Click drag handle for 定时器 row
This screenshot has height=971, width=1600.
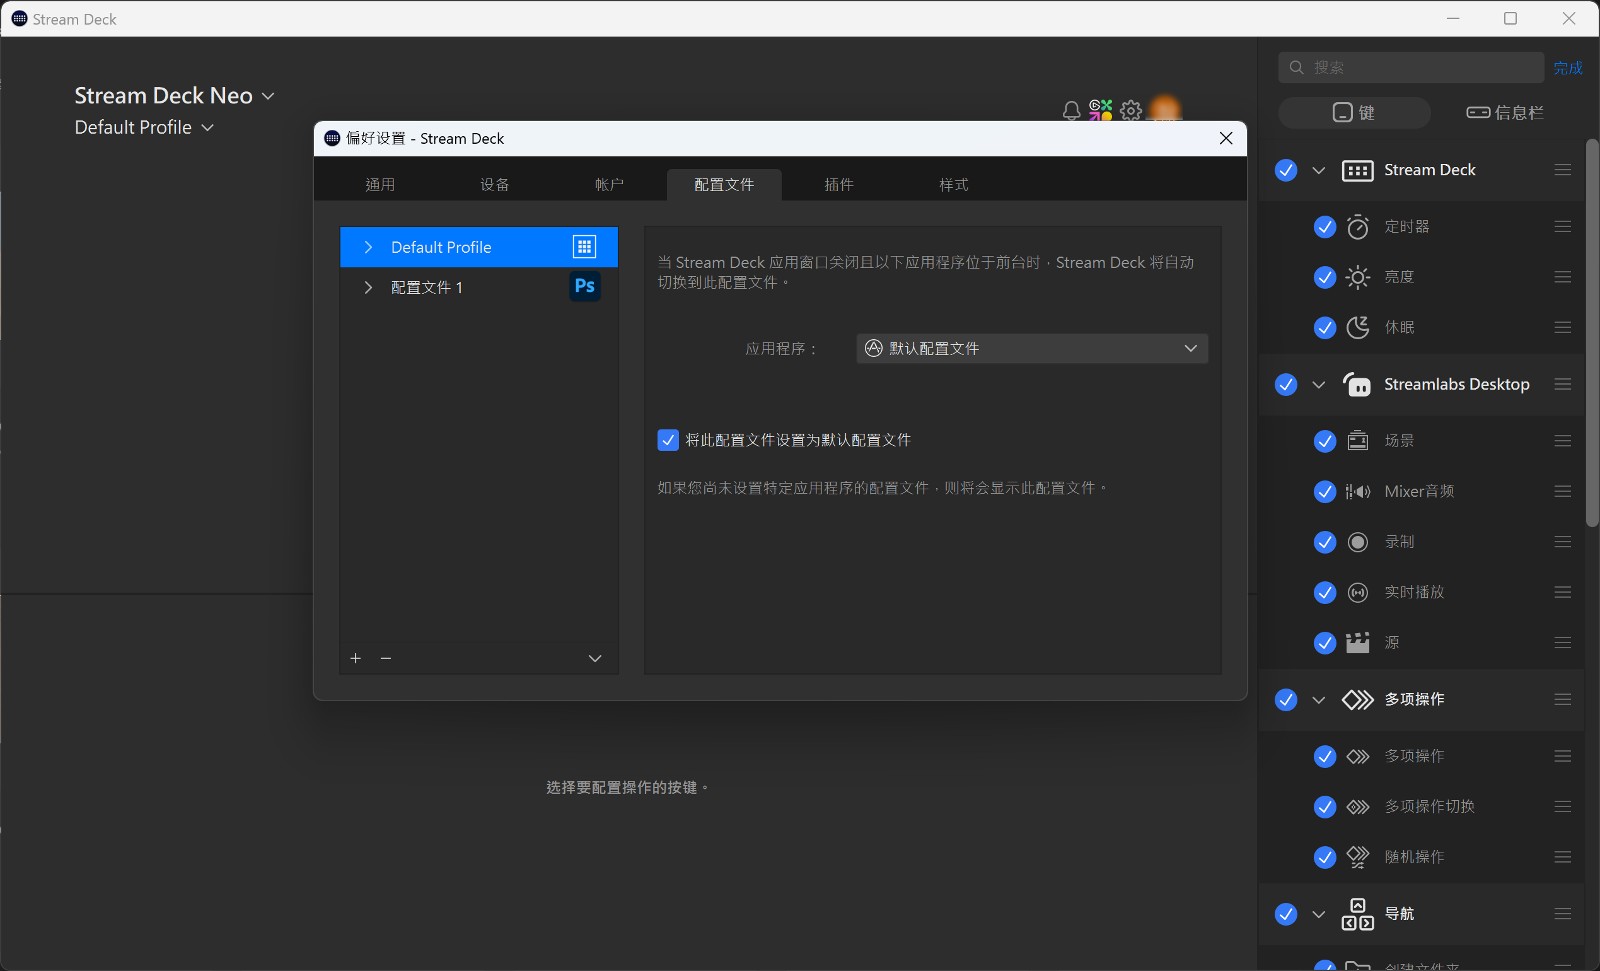click(1563, 227)
